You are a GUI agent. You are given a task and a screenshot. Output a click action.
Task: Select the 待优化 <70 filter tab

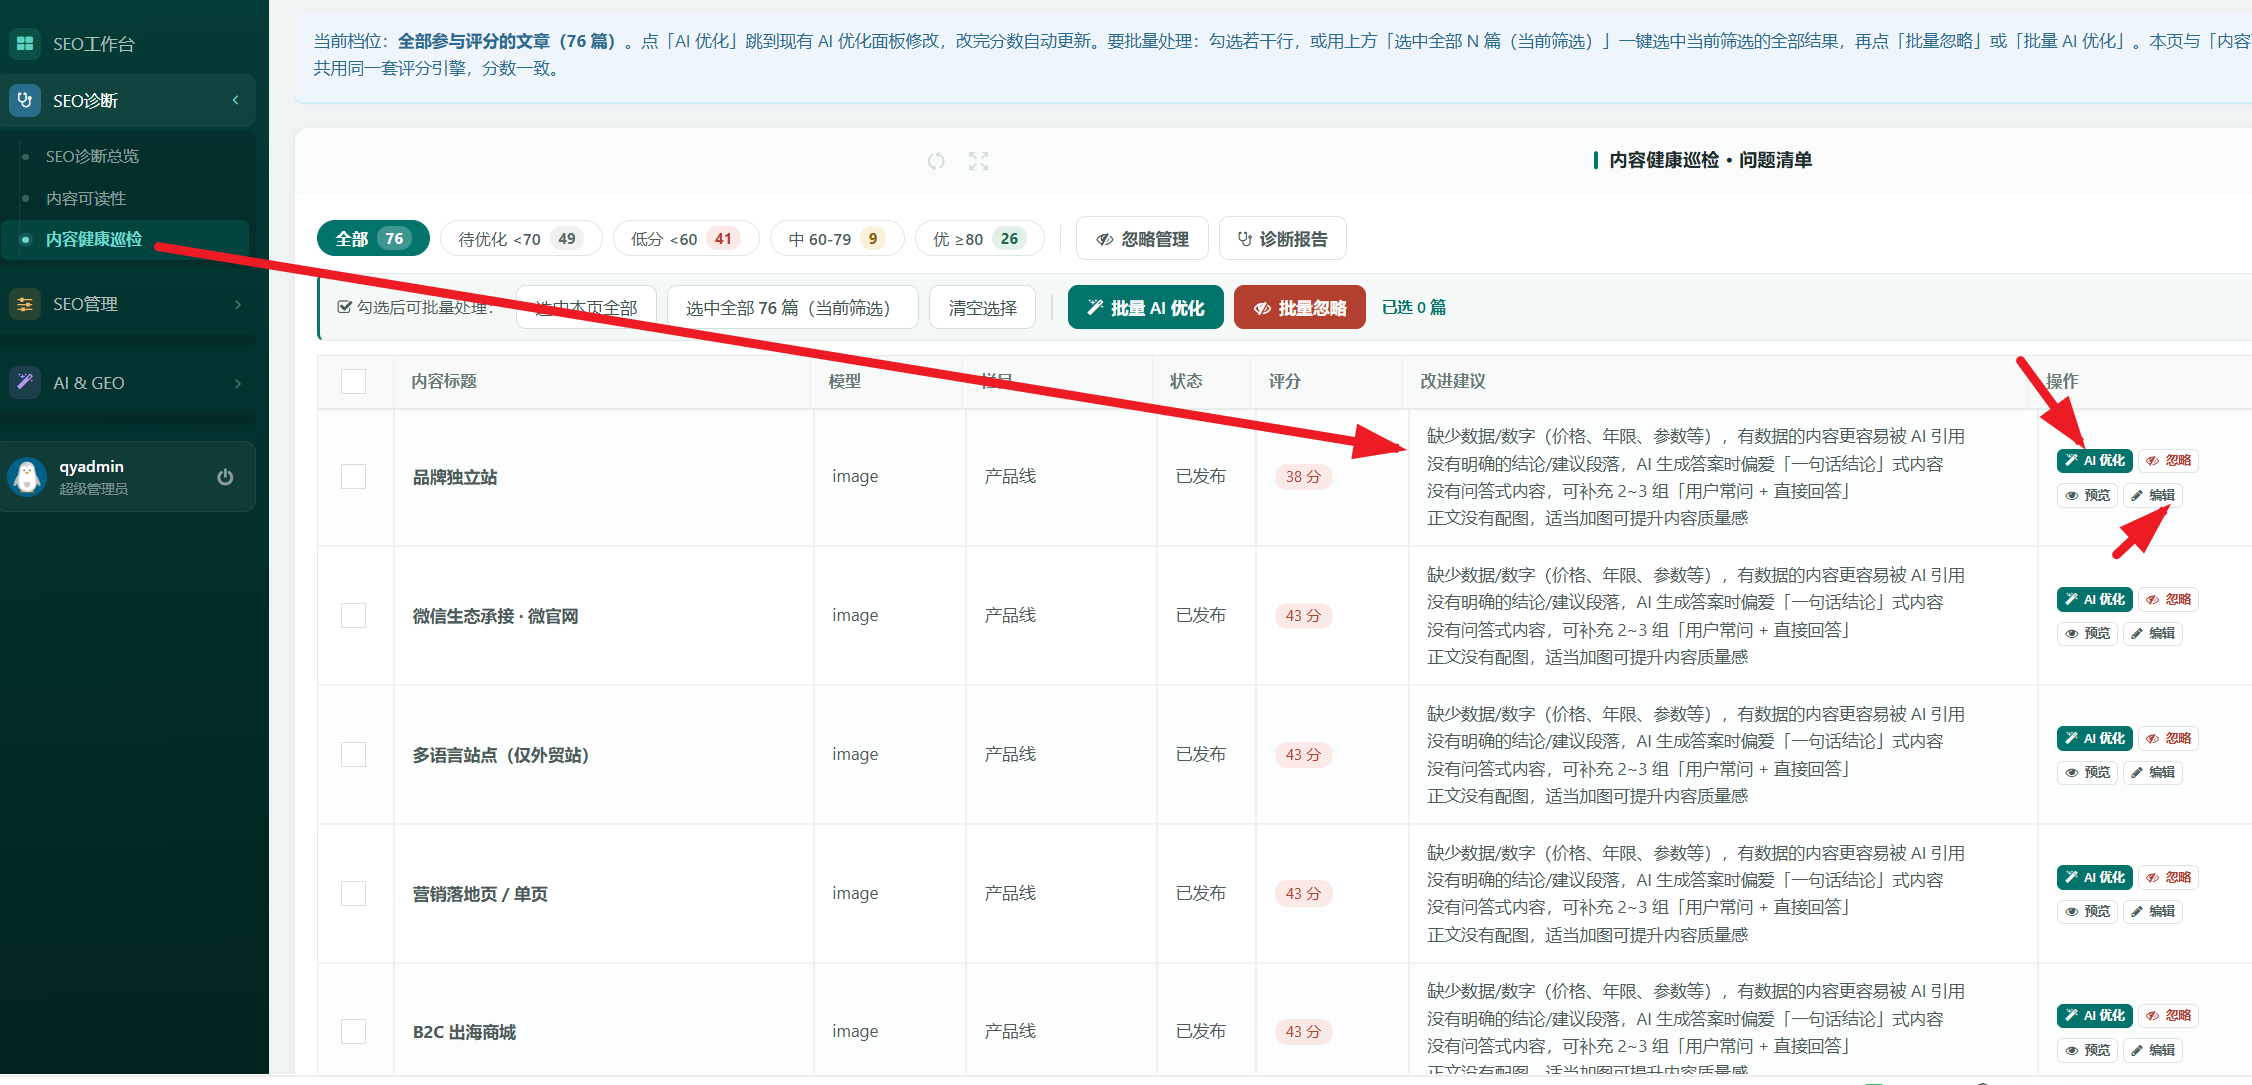pos(521,239)
